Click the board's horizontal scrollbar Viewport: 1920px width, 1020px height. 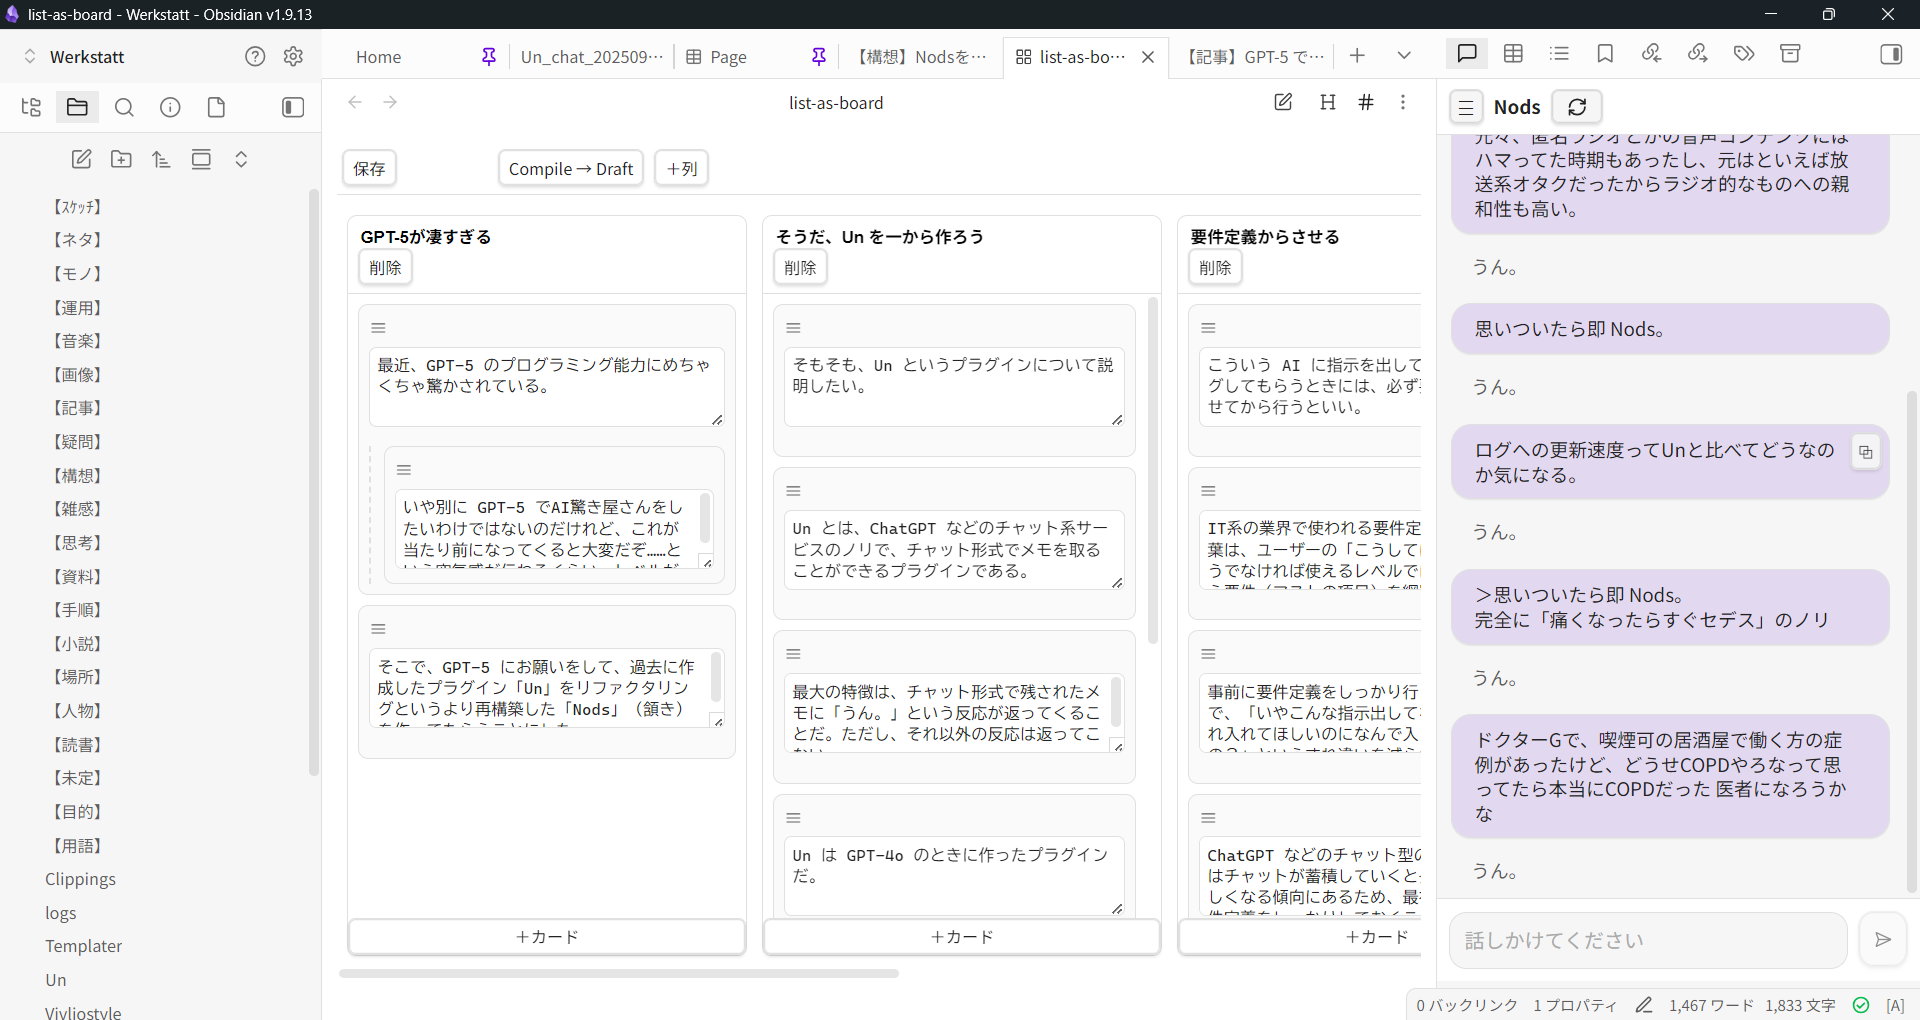[619, 973]
